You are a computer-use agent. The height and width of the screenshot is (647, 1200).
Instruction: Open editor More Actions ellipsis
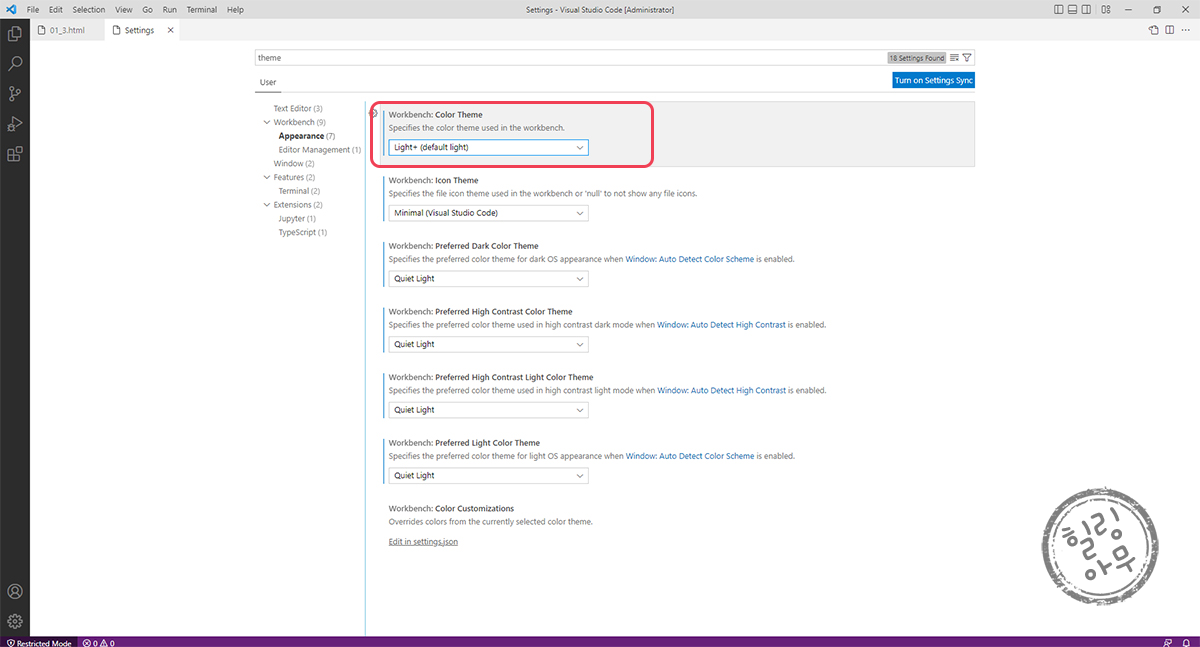[x=1186, y=30]
